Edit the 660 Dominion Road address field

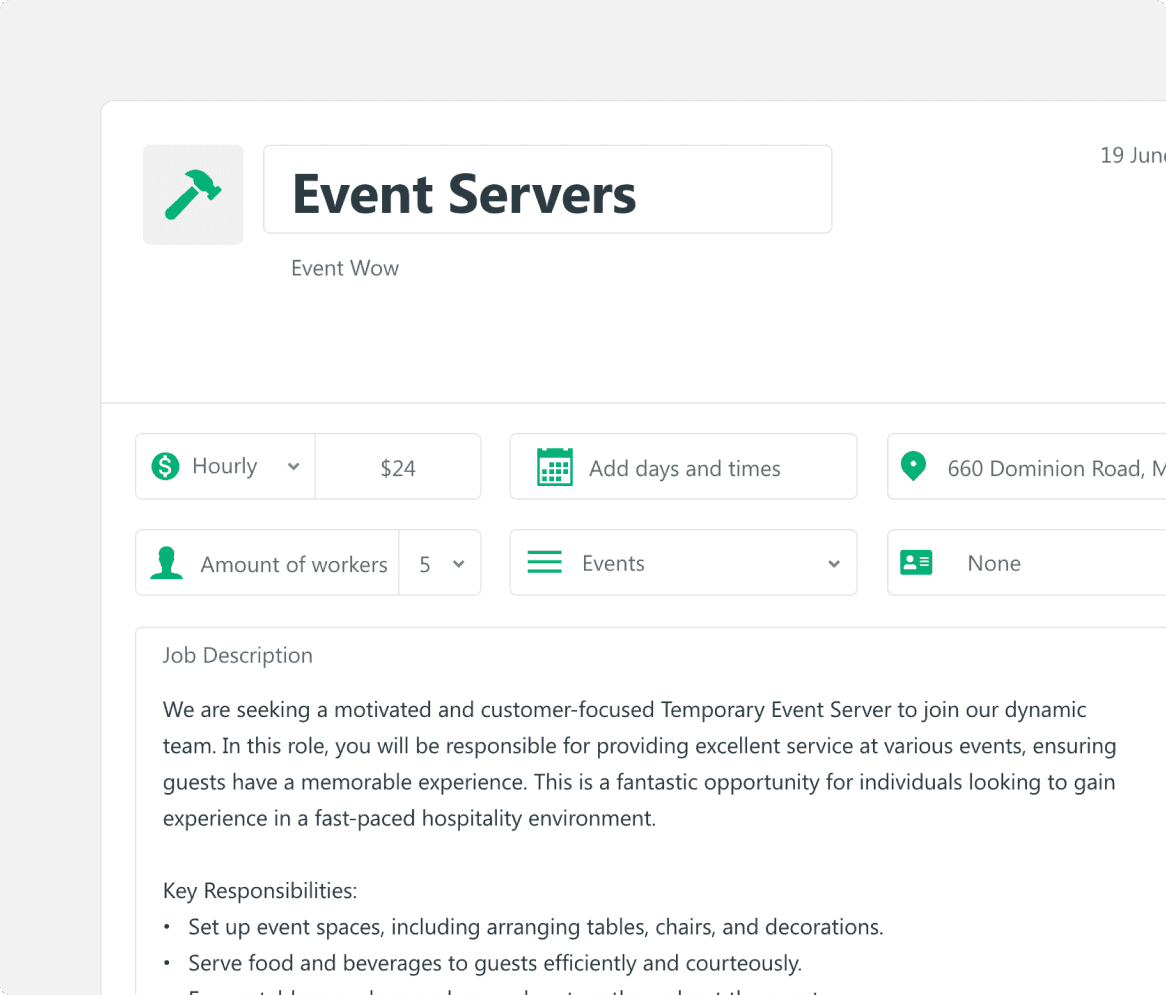1050,468
